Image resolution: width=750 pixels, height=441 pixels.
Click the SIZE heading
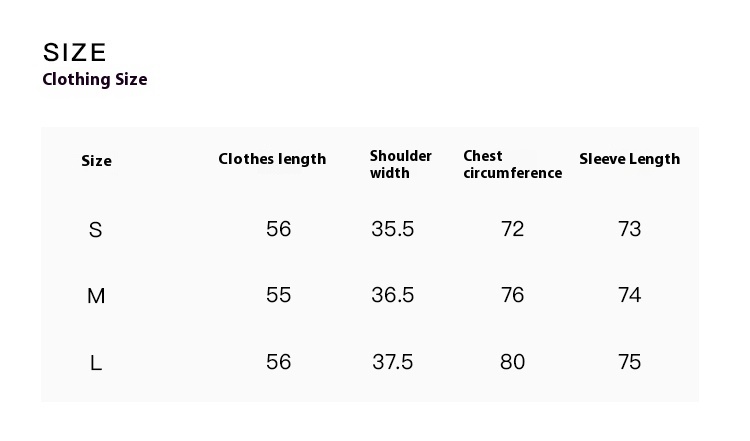(75, 52)
